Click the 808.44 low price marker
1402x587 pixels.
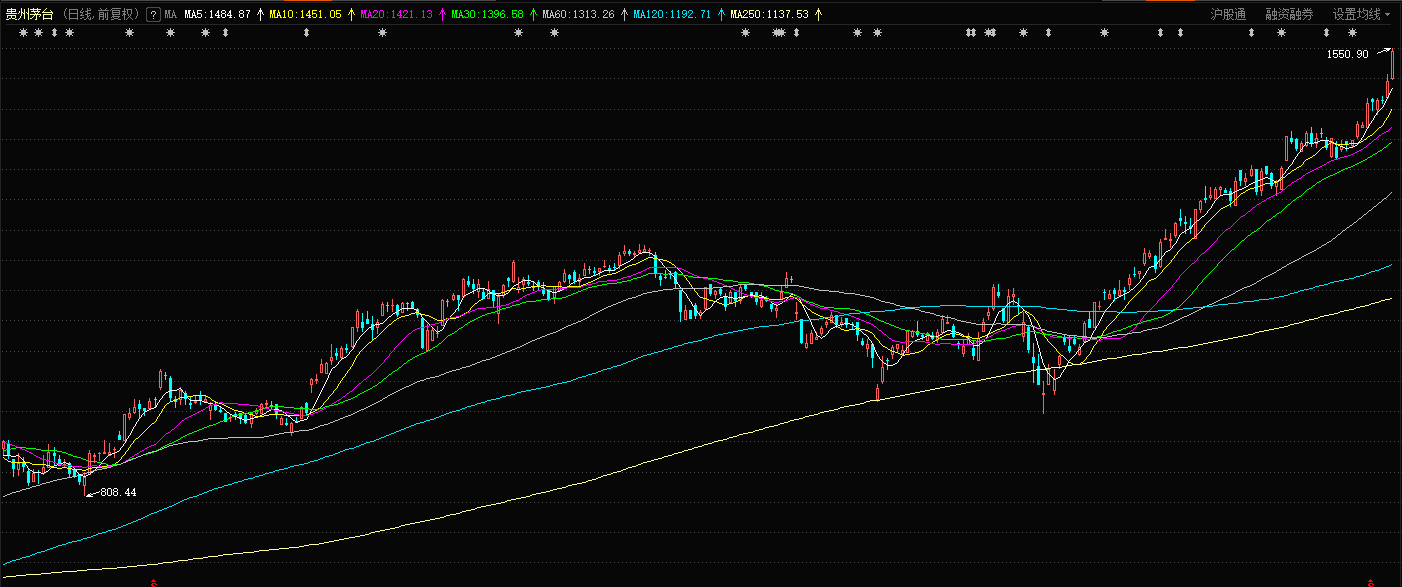click(117, 492)
